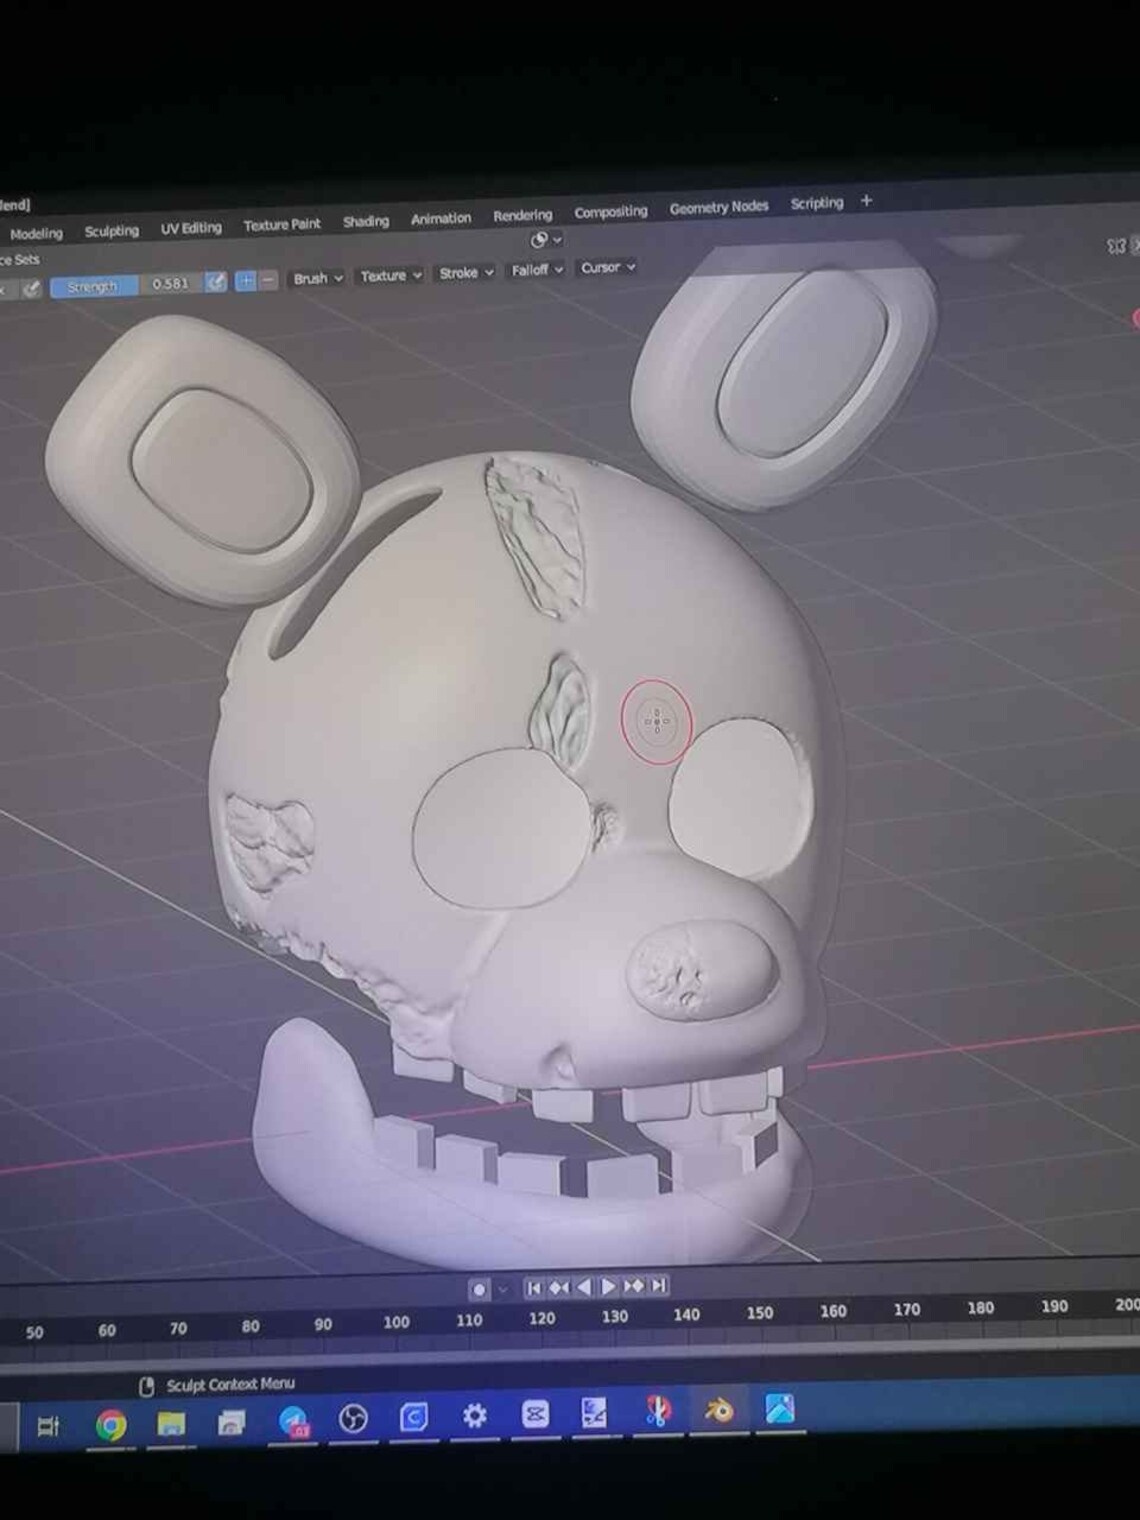Click frame 100 on the timeline

click(396, 1322)
